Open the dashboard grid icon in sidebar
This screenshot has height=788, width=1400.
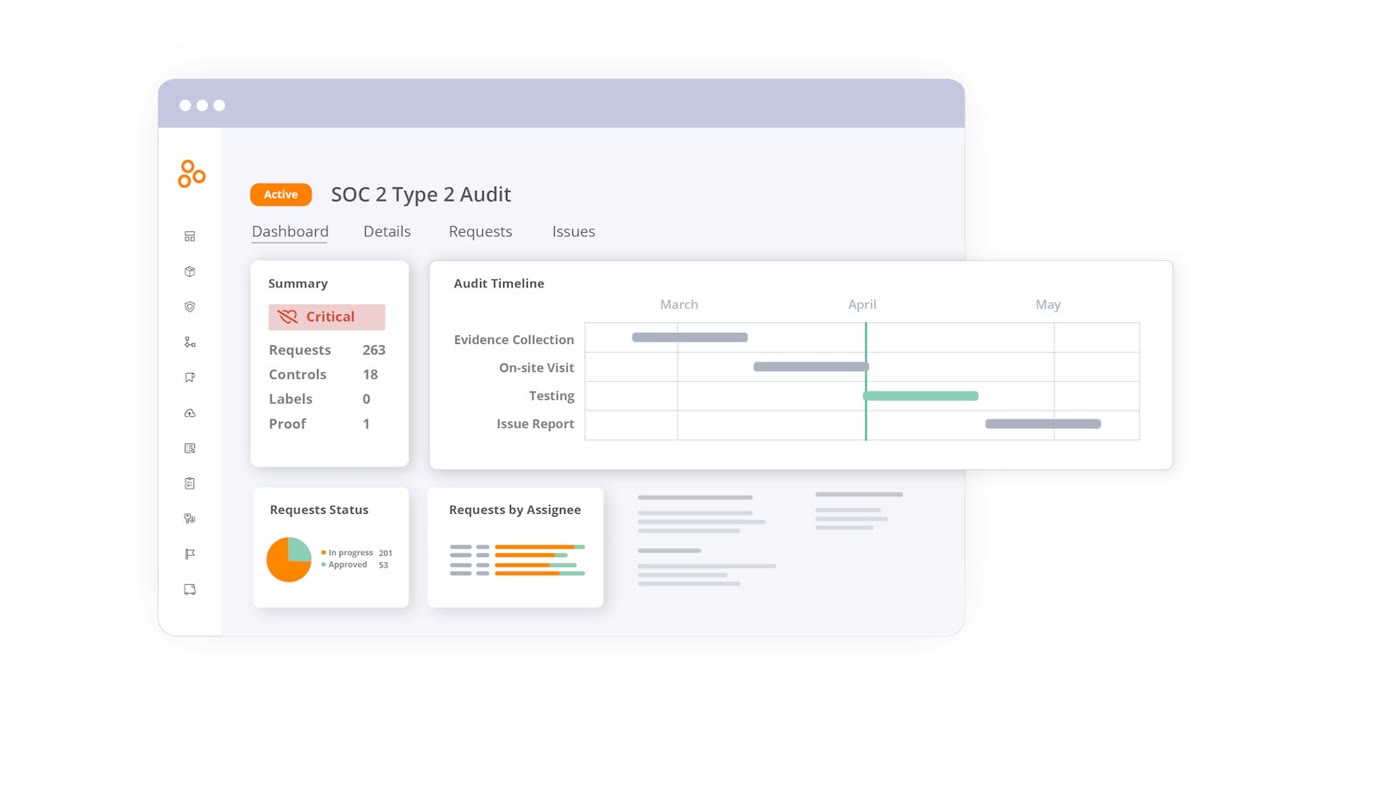click(190, 237)
